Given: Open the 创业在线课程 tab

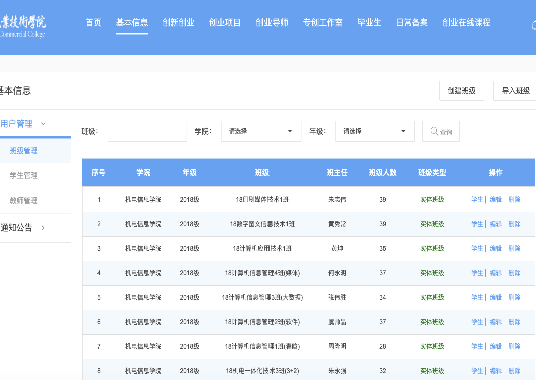Looking at the screenshot, I should coord(466,23).
